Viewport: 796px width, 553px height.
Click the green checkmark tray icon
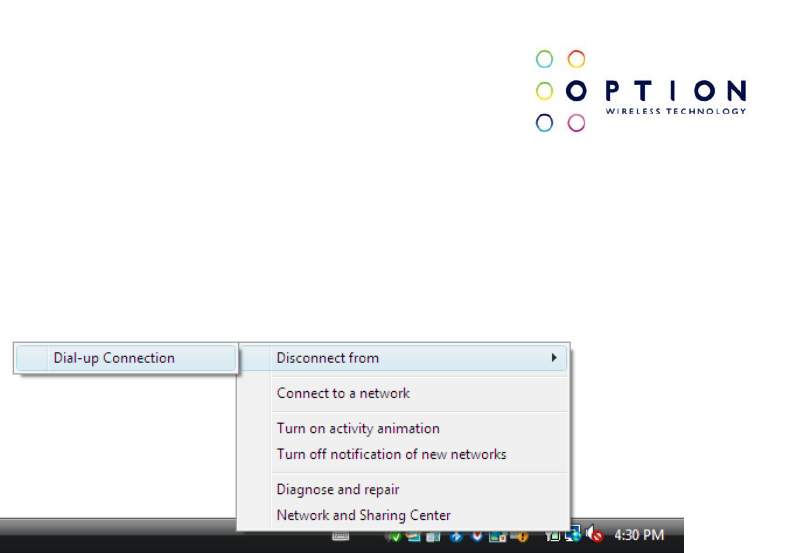[393, 536]
